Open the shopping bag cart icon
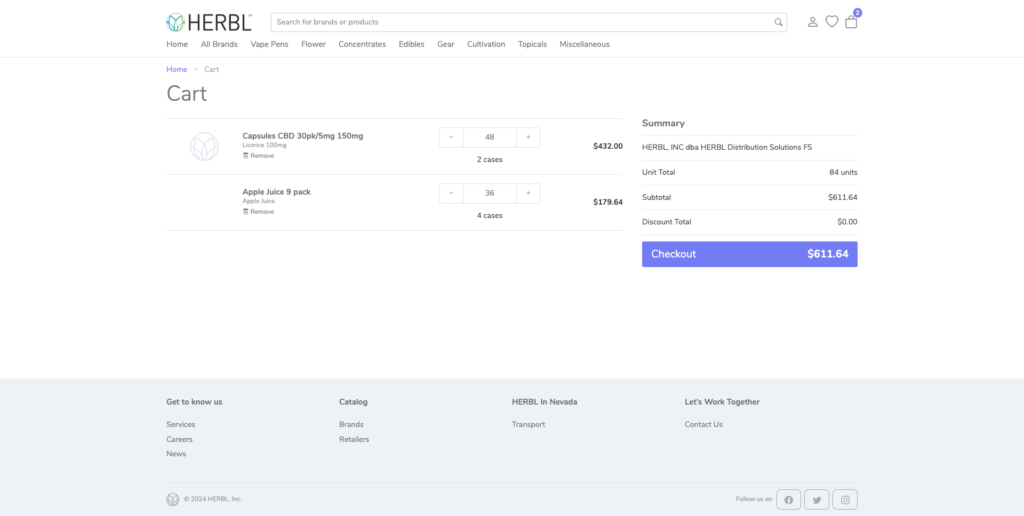 pyautogui.click(x=851, y=22)
